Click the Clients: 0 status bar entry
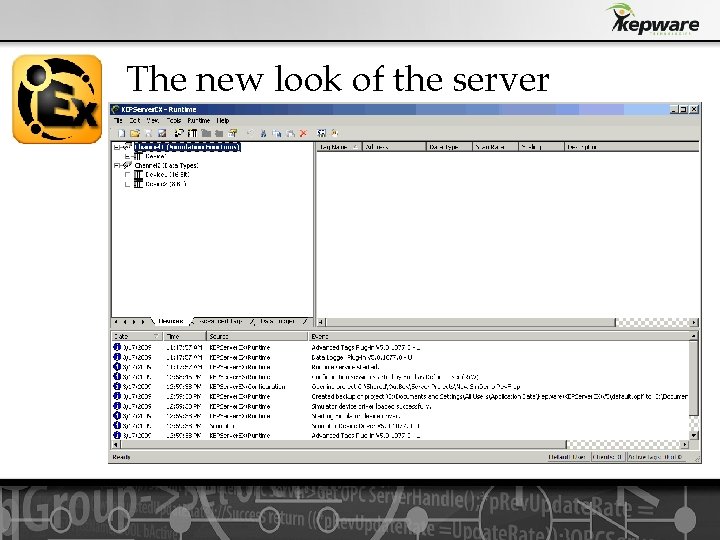 (x=607, y=457)
